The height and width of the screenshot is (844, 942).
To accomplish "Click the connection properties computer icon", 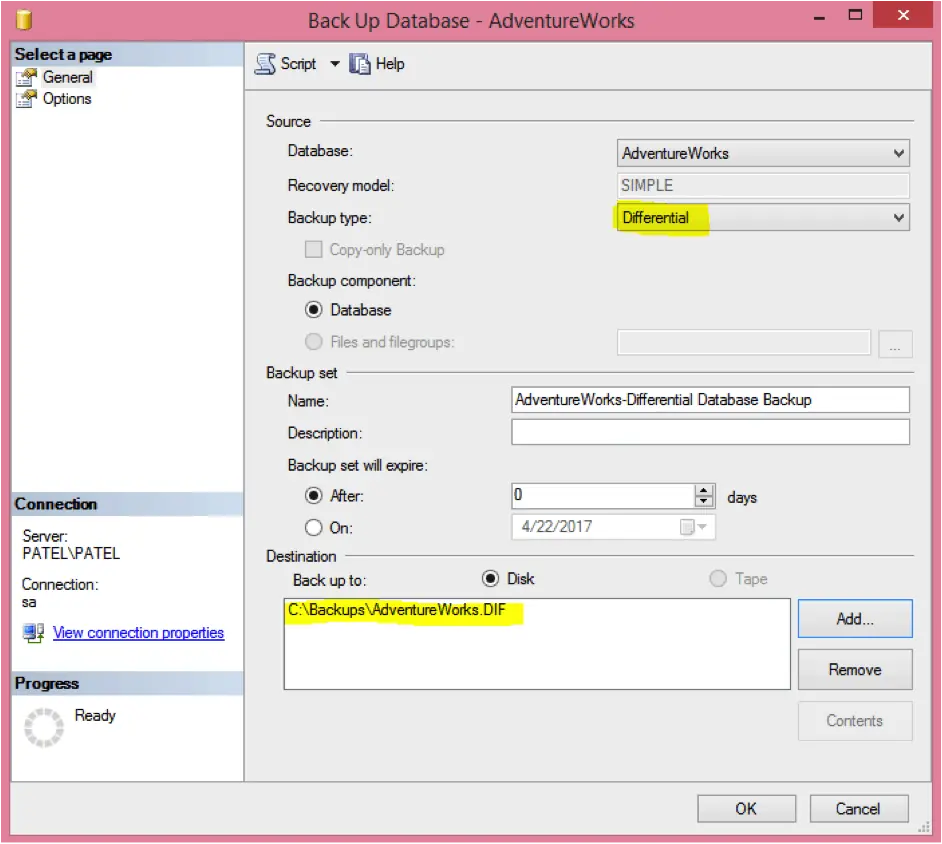I will click(34, 633).
